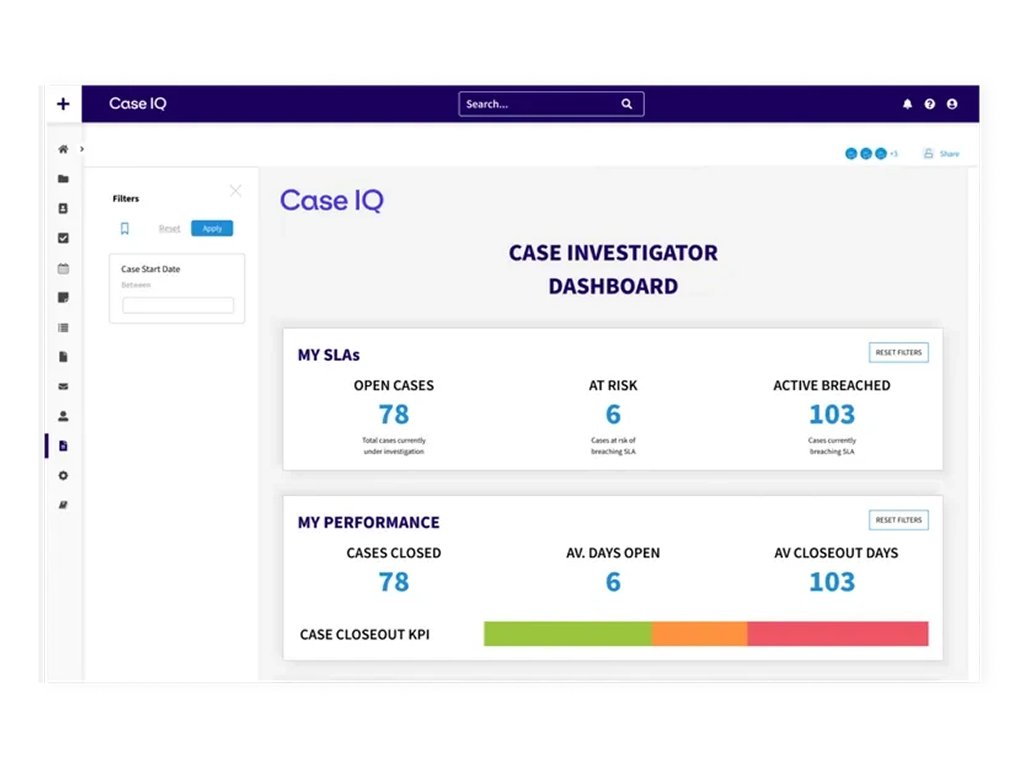The image size is (1024, 768).
Task: Open the person profile sidebar icon
Action: (x=63, y=416)
